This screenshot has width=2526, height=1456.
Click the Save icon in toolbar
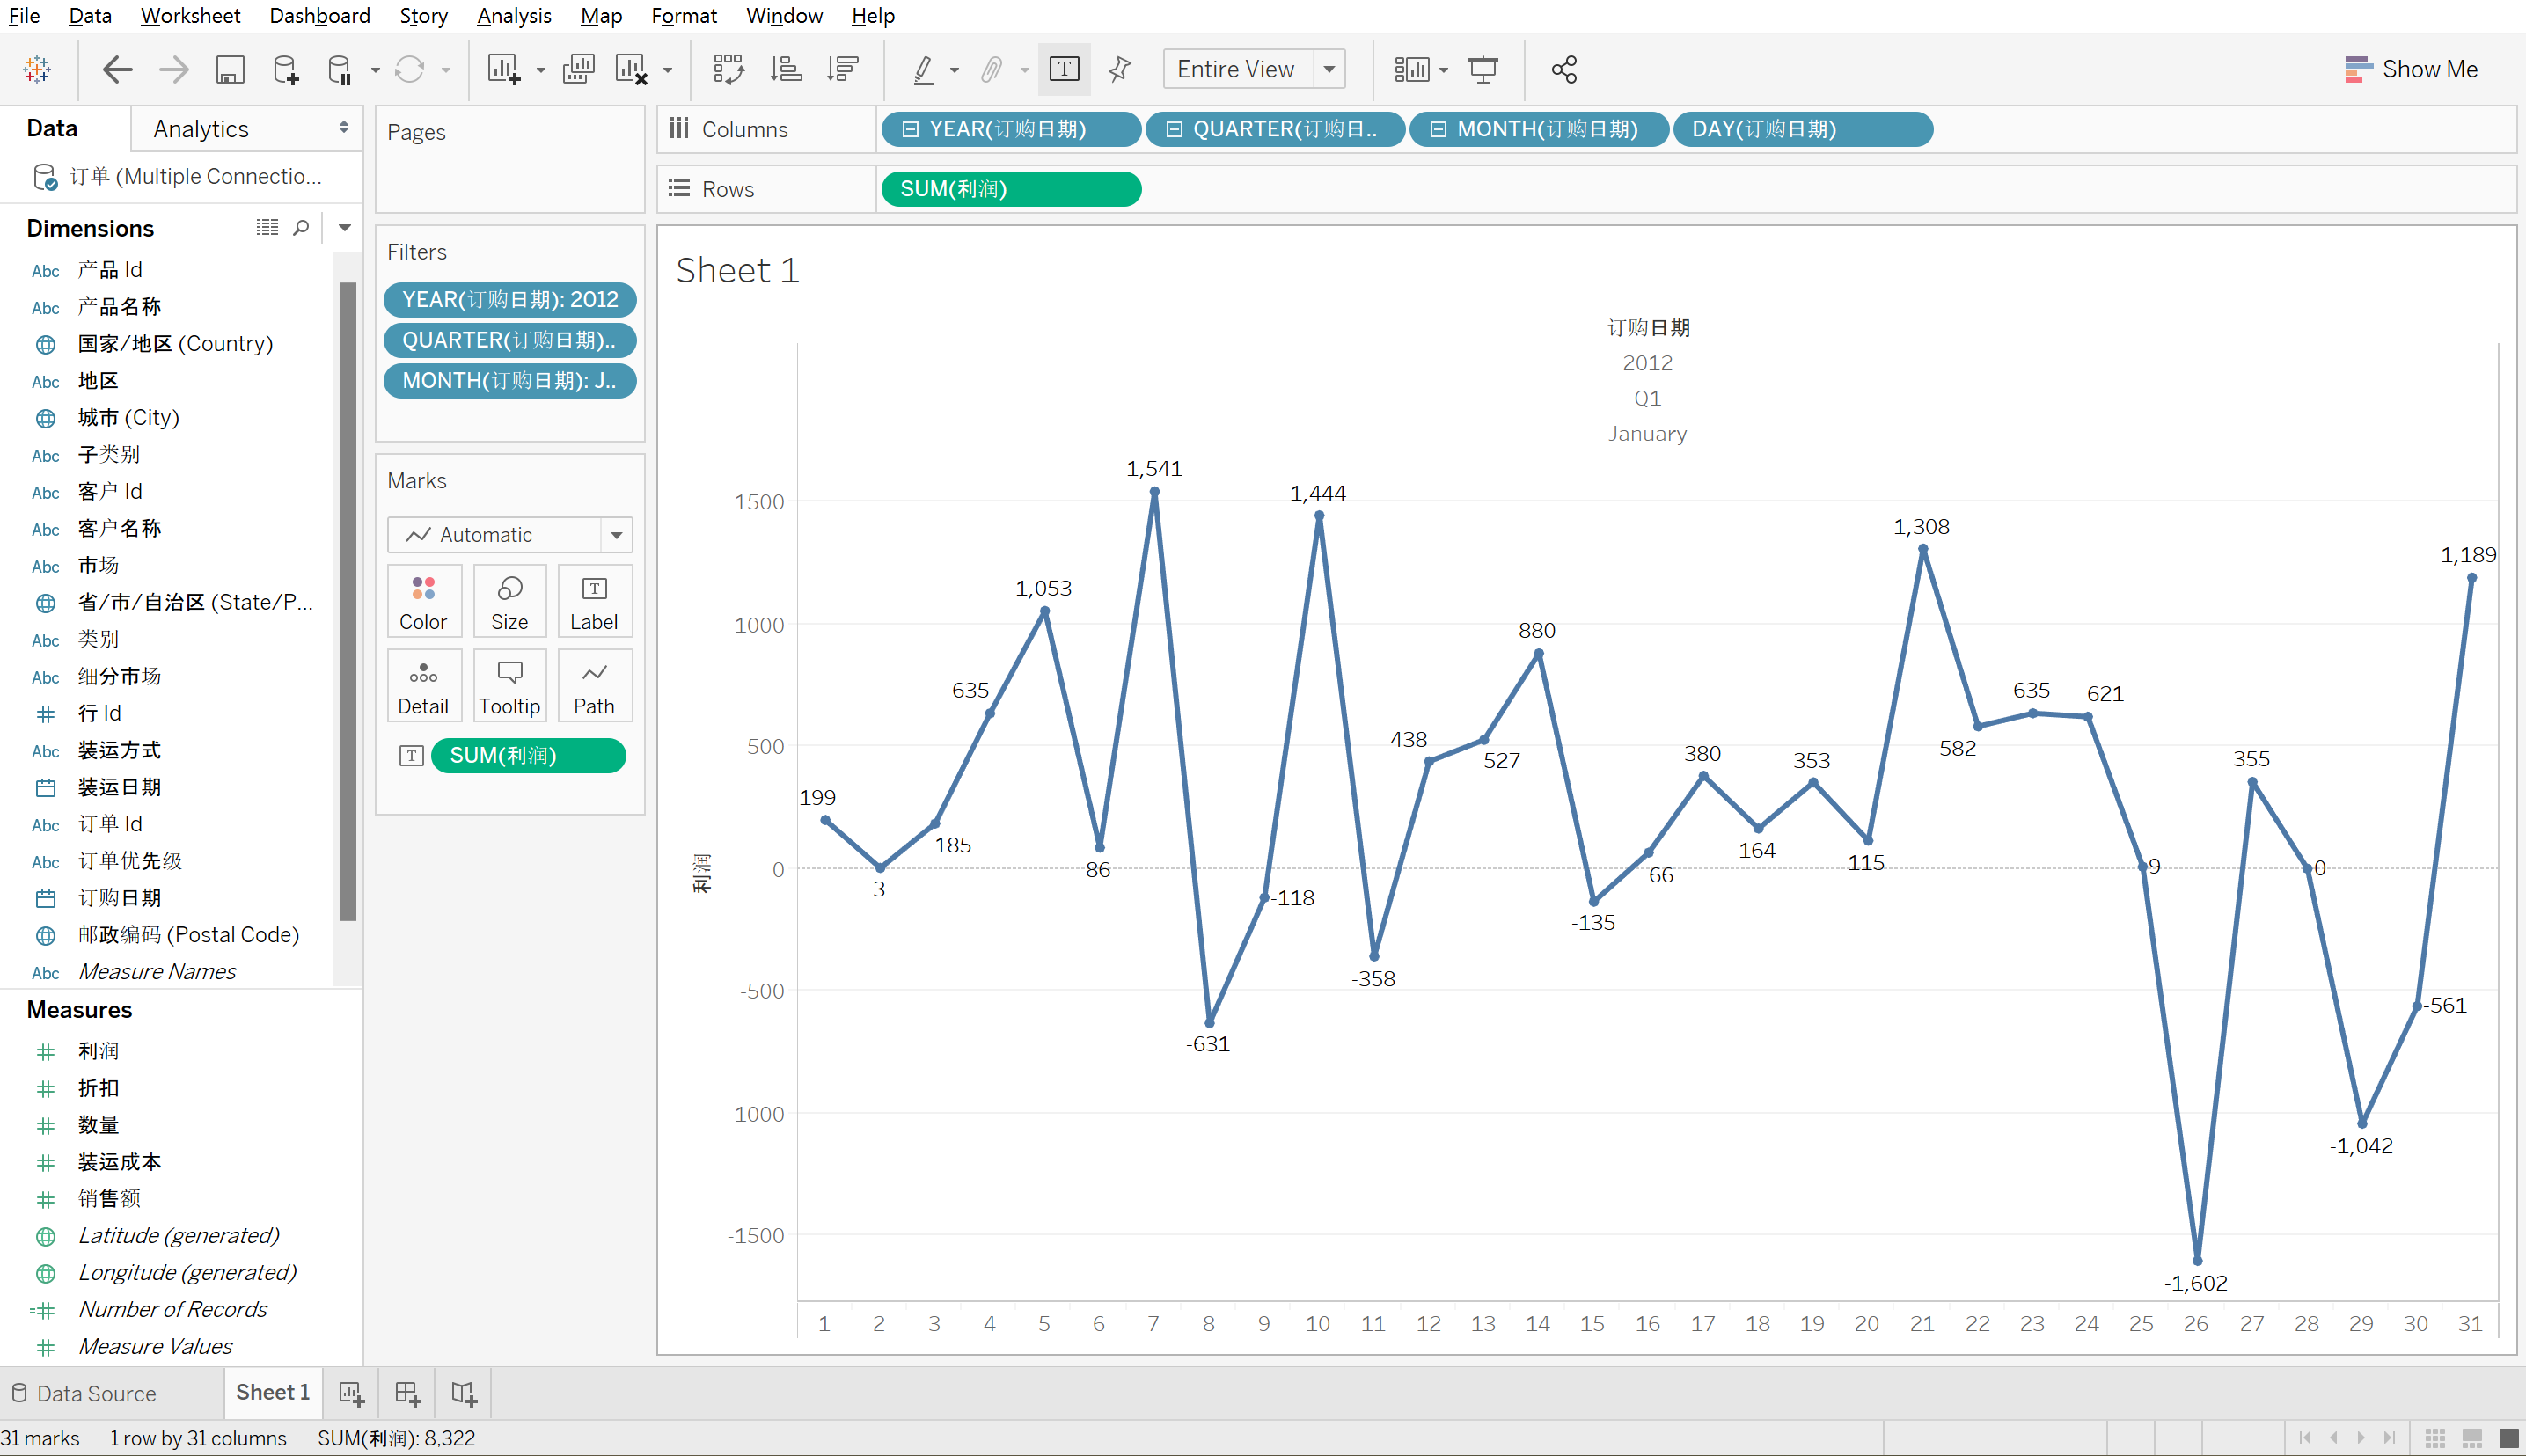tap(230, 69)
